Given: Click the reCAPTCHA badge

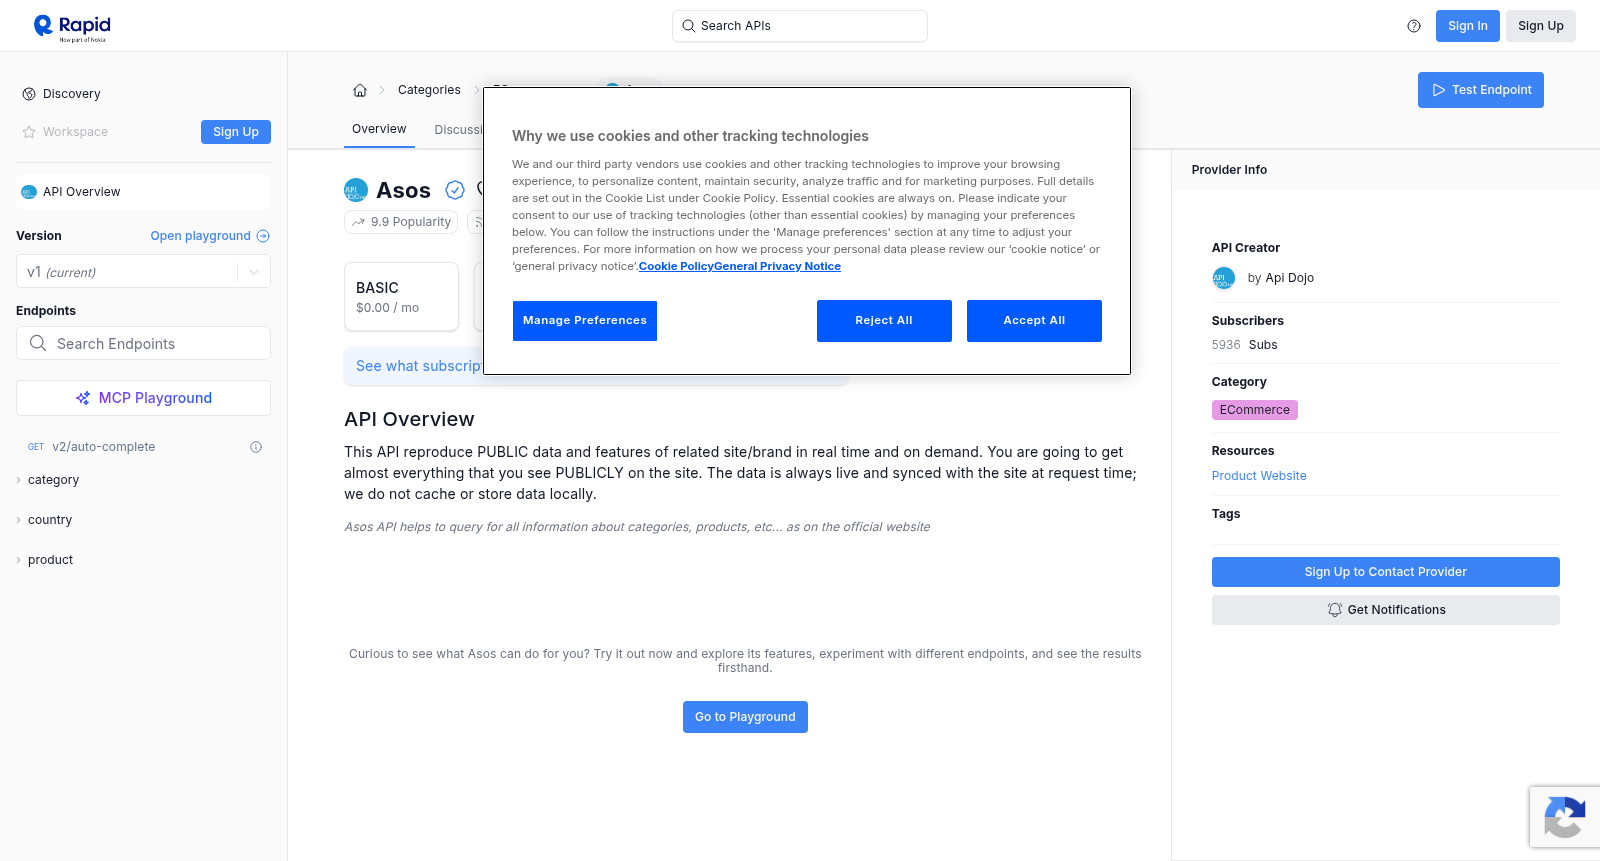Looking at the screenshot, I should coord(1564,817).
